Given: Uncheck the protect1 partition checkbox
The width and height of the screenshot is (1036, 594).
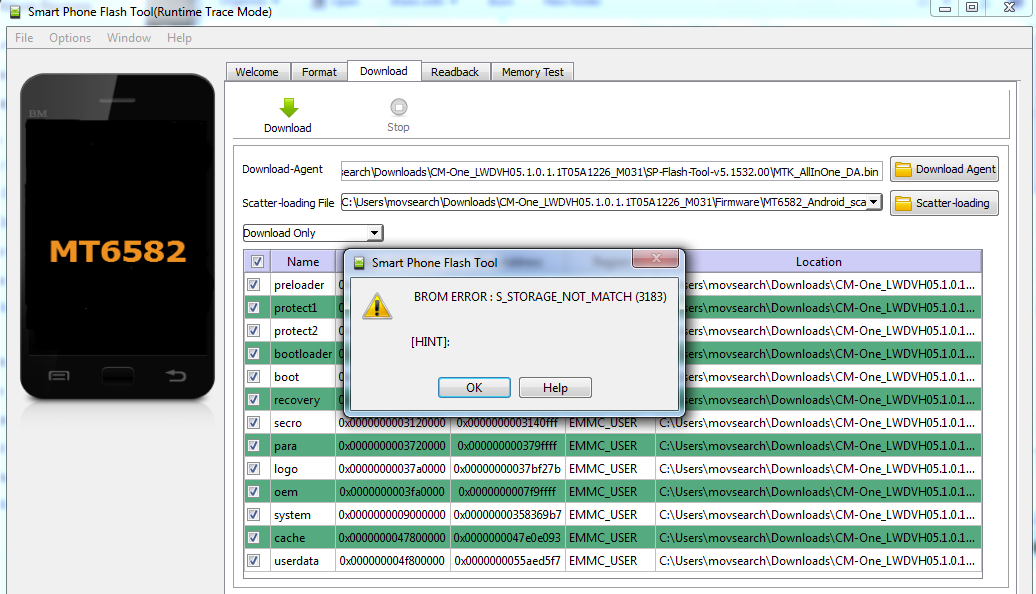Looking at the screenshot, I should point(253,308).
